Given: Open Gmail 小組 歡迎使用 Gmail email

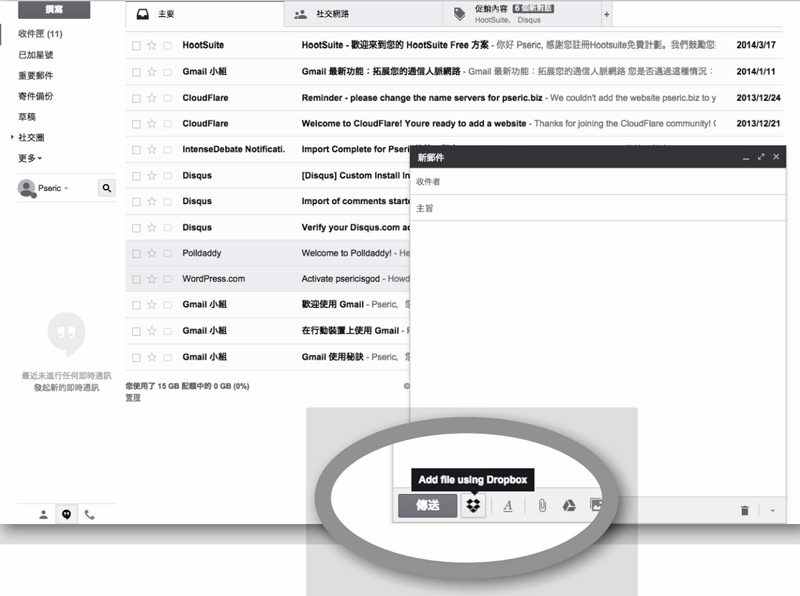Looking at the screenshot, I should coord(332,304).
